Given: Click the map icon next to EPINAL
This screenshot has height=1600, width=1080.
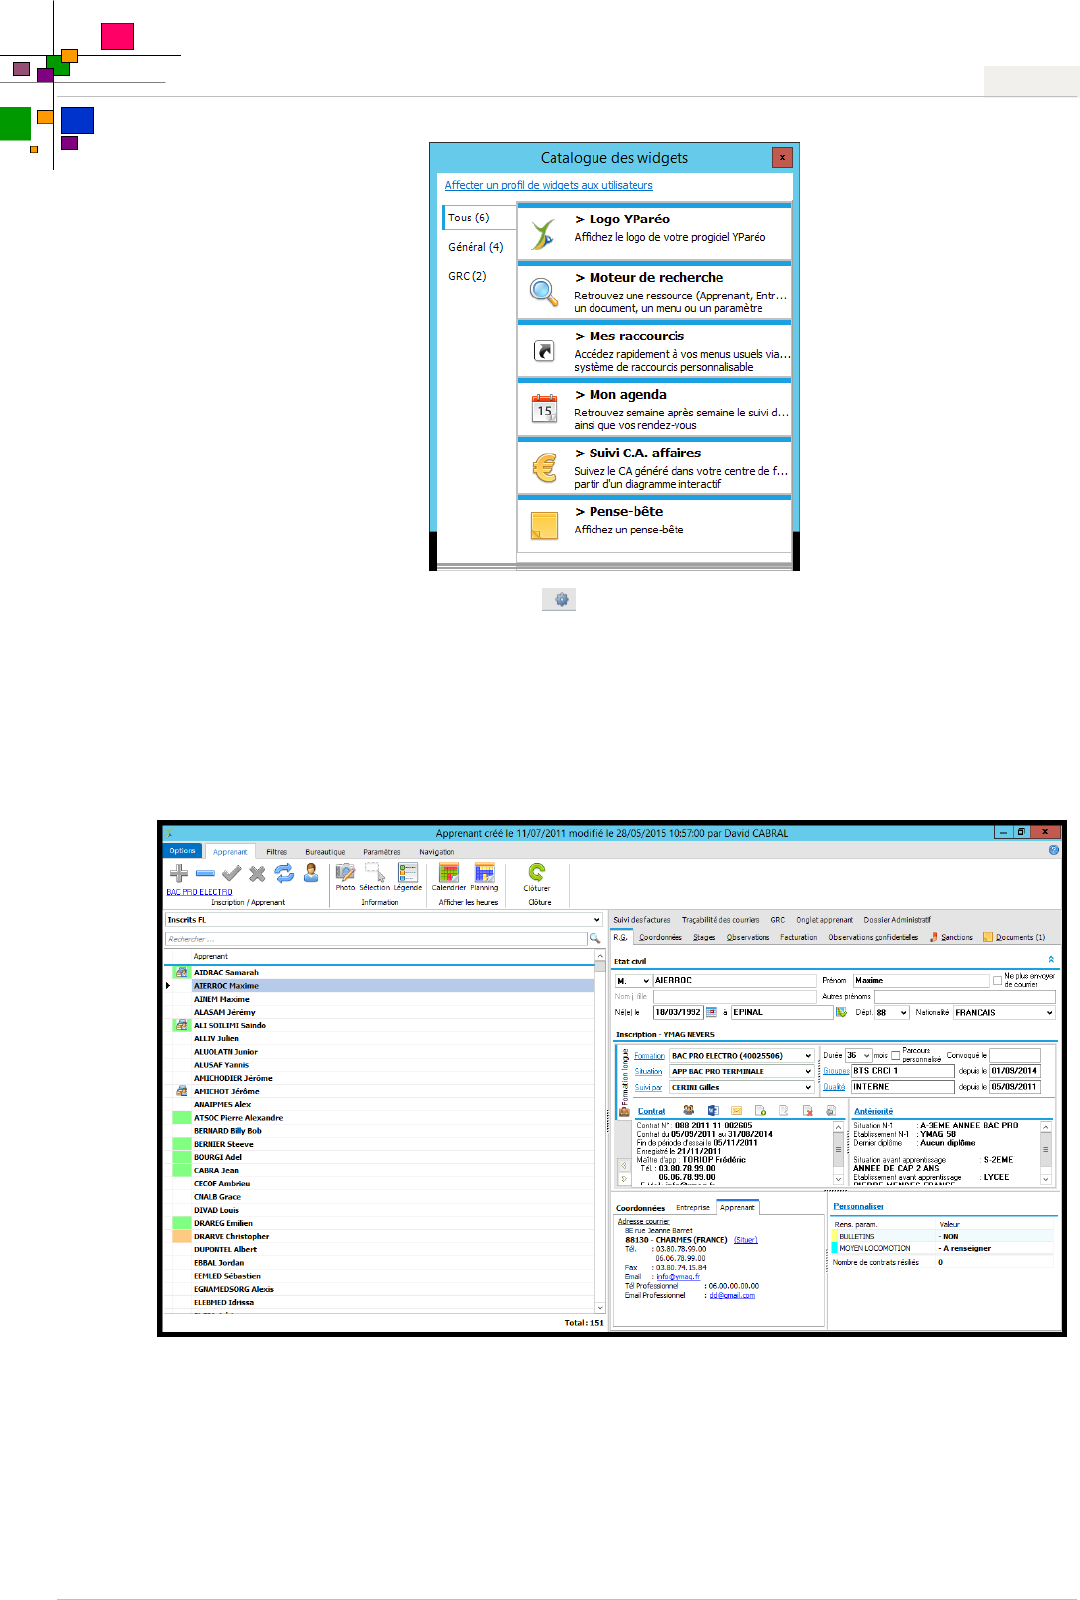Looking at the screenshot, I should point(841,1012).
